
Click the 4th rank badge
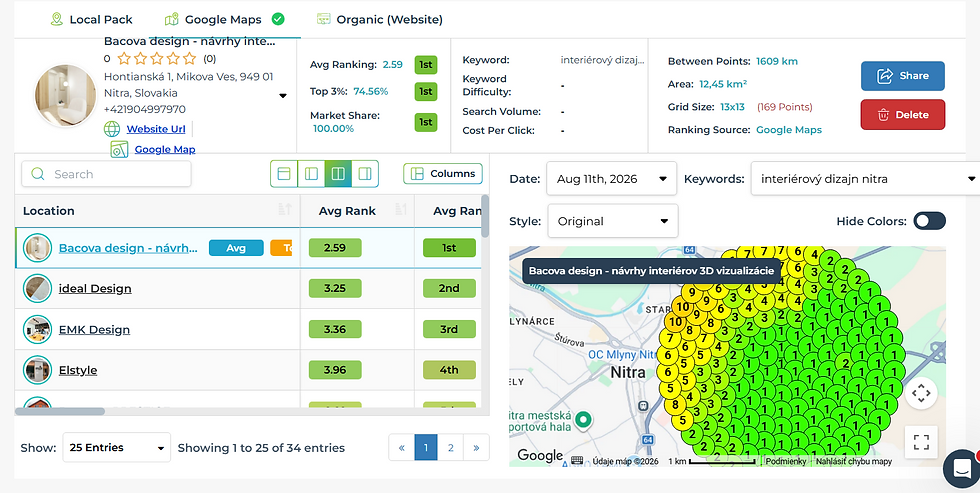click(449, 370)
